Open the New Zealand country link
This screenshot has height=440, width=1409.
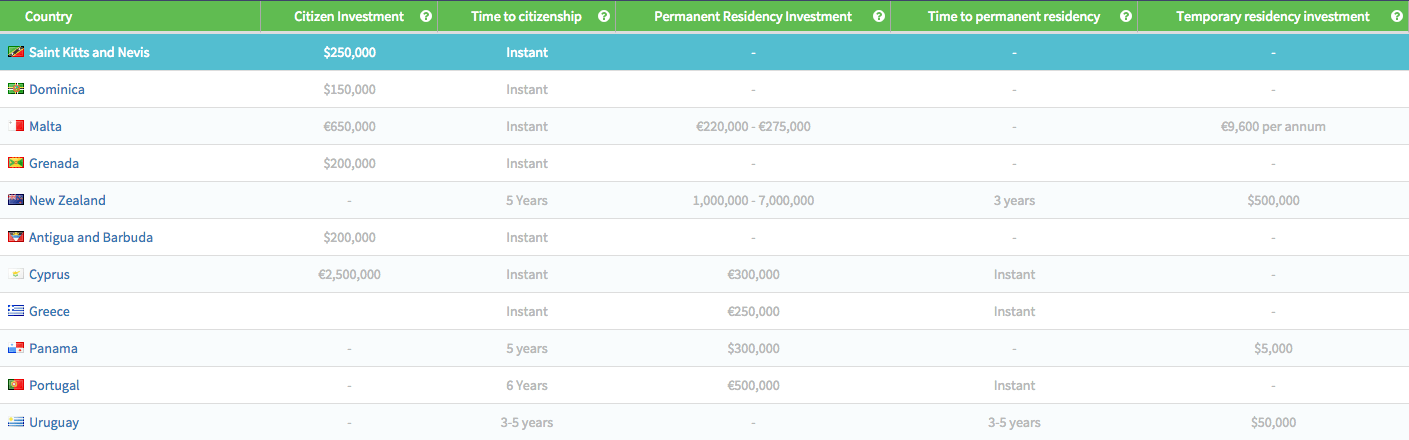click(67, 200)
